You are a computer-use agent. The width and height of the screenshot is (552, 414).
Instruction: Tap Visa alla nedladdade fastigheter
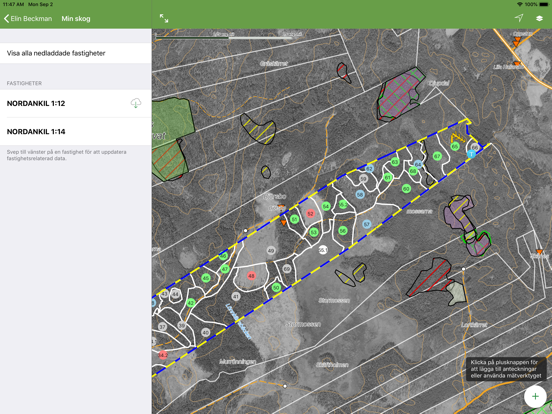pos(76,53)
